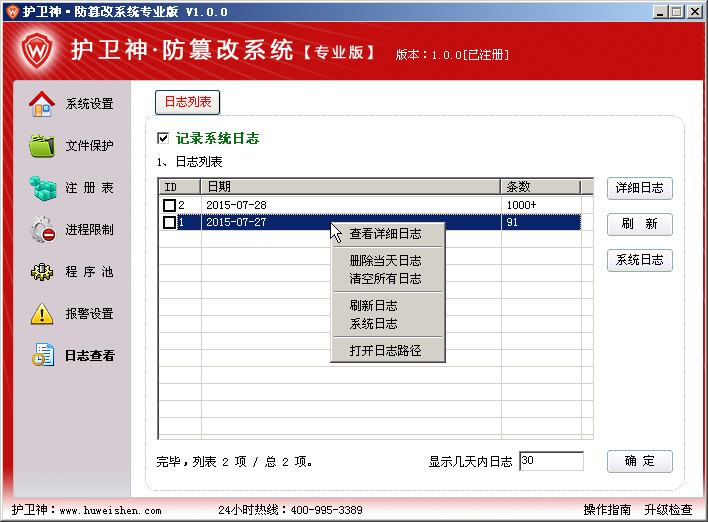Open 报警设置 sidebar label
708x522 pixels.
pyautogui.click(x=89, y=314)
